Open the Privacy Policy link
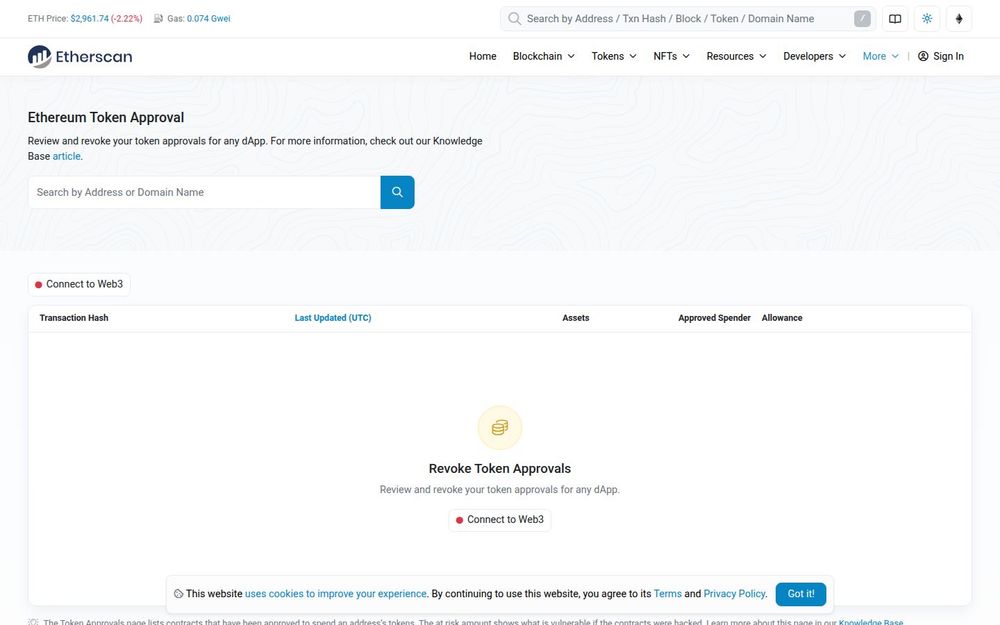 click(734, 594)
